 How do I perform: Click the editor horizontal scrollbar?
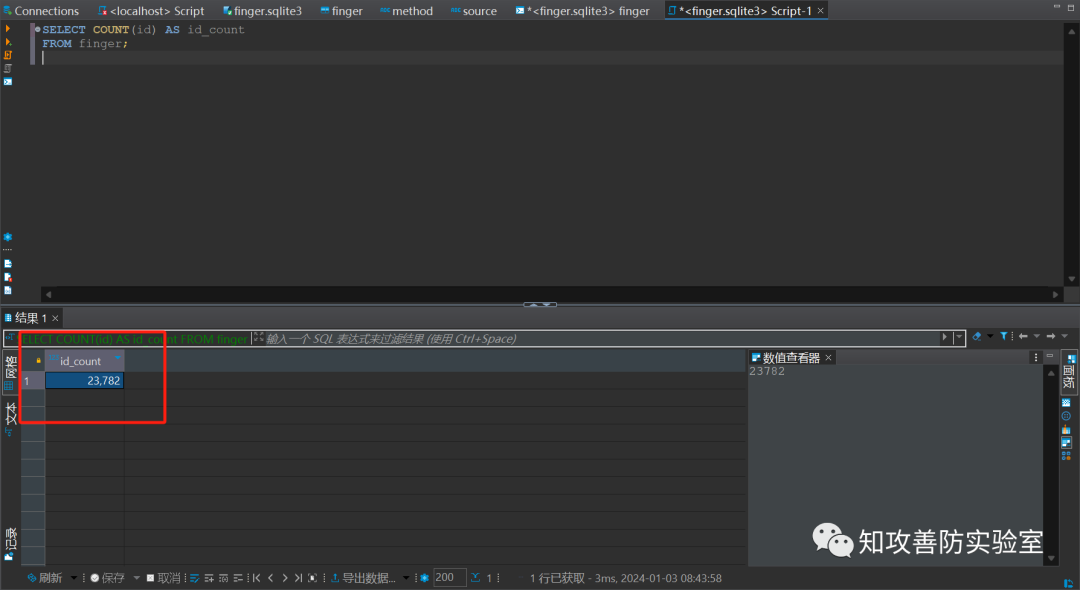[551, 294]
